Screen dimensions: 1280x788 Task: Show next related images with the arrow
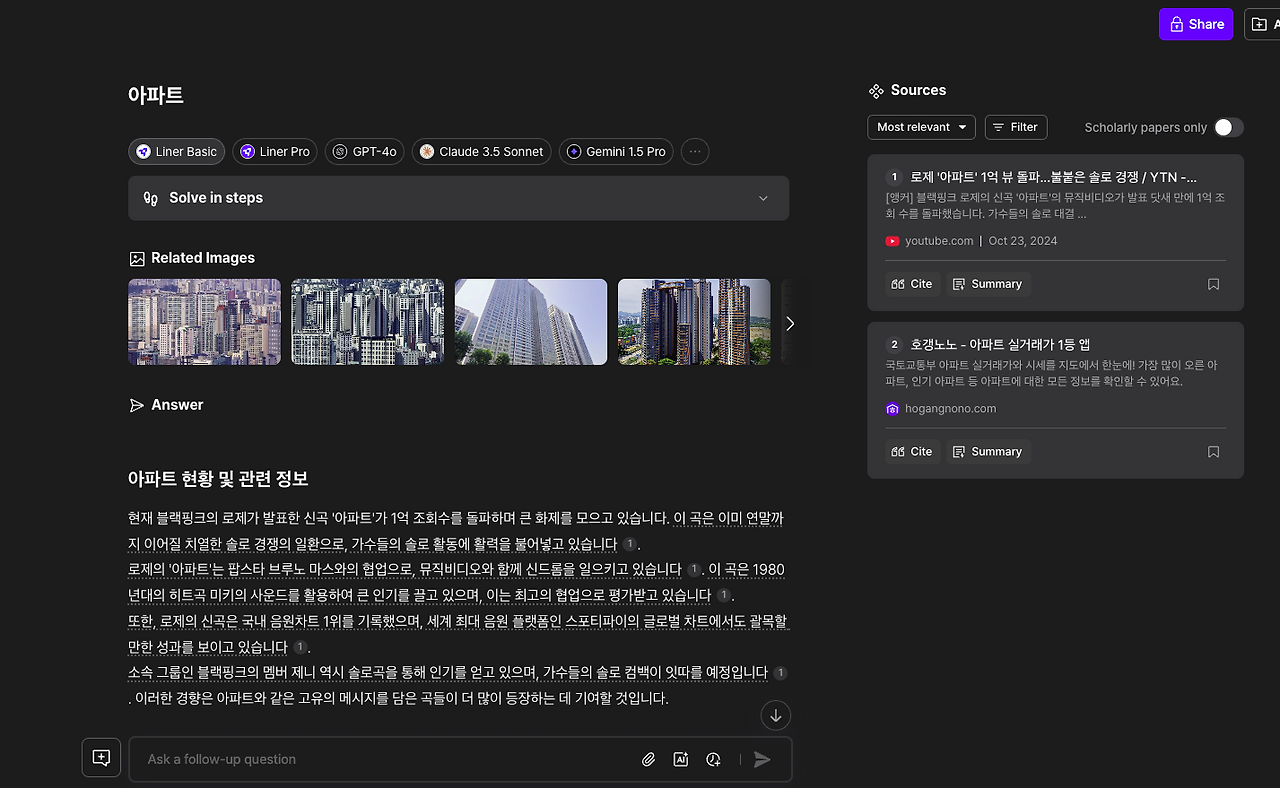coord(790,324)
